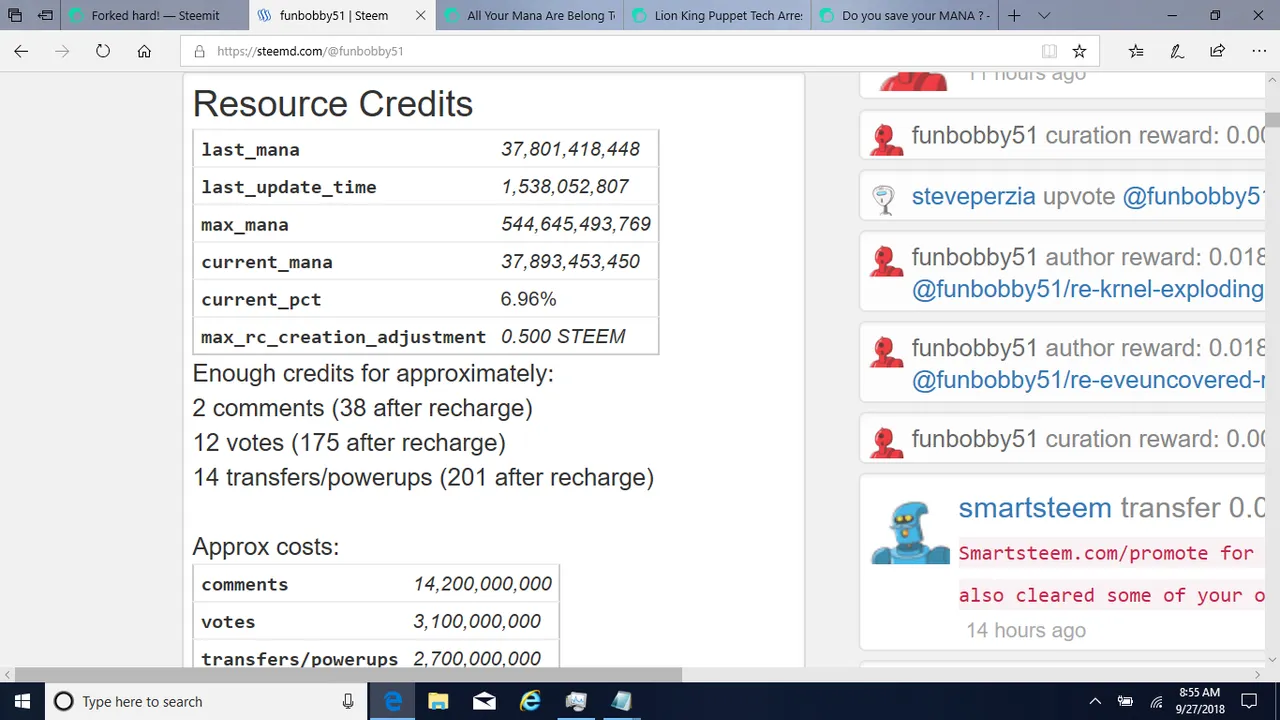
Task: Open File Explorer from taskbar
Action: [x=438, y=701]
